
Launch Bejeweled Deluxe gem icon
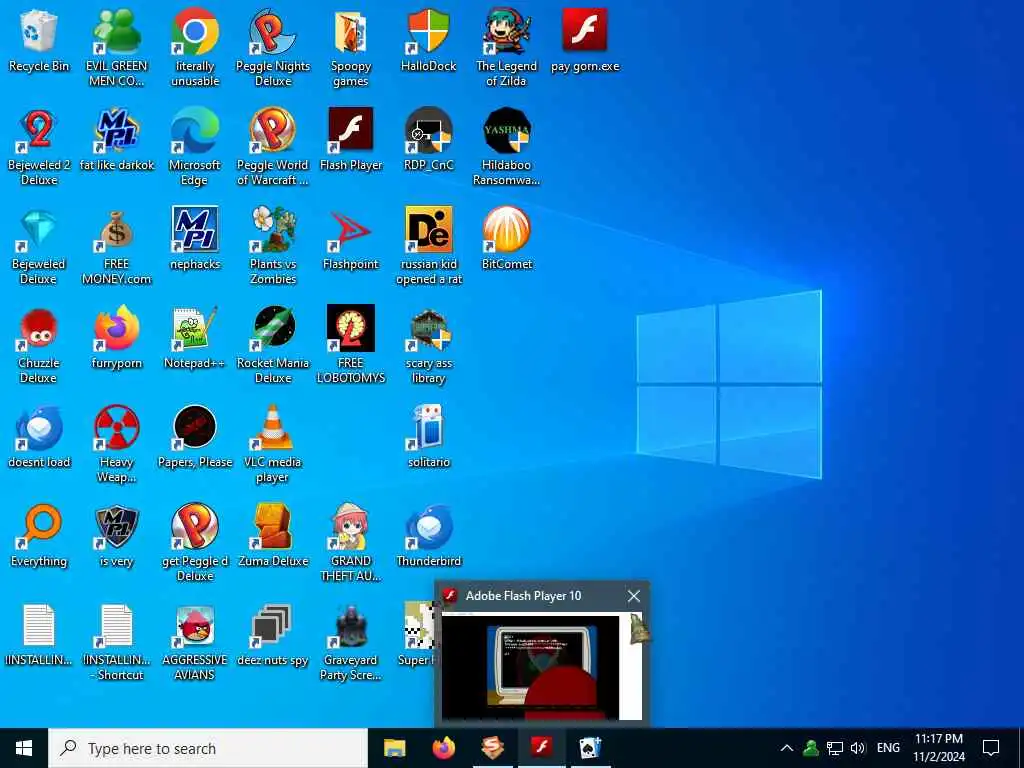coord(39,246)
